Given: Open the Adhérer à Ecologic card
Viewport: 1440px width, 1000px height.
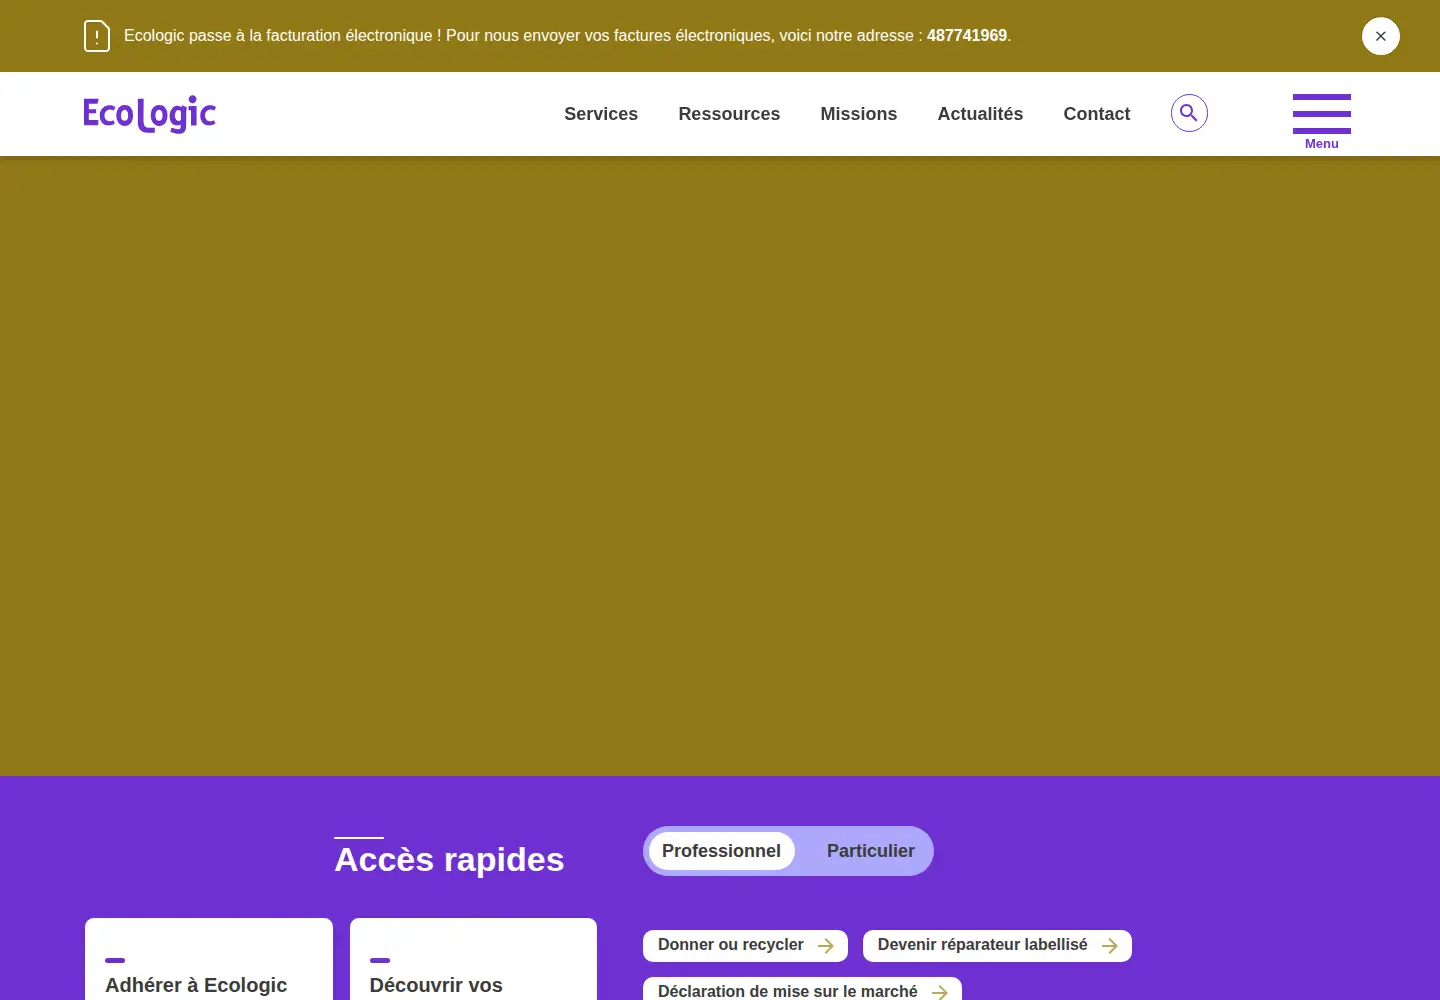Looking at the screenshot, I should coord(209,959).
